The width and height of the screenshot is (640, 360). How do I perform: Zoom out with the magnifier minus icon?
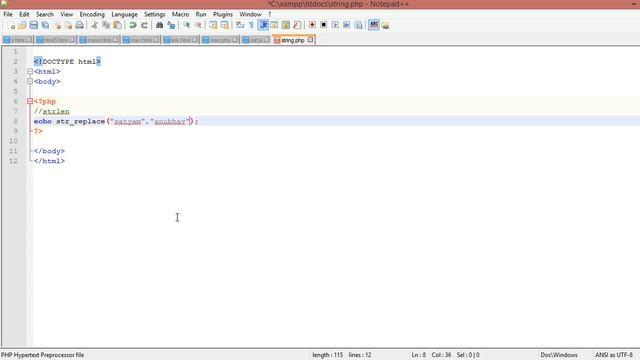pyautogui.click(x=198, y=25)
